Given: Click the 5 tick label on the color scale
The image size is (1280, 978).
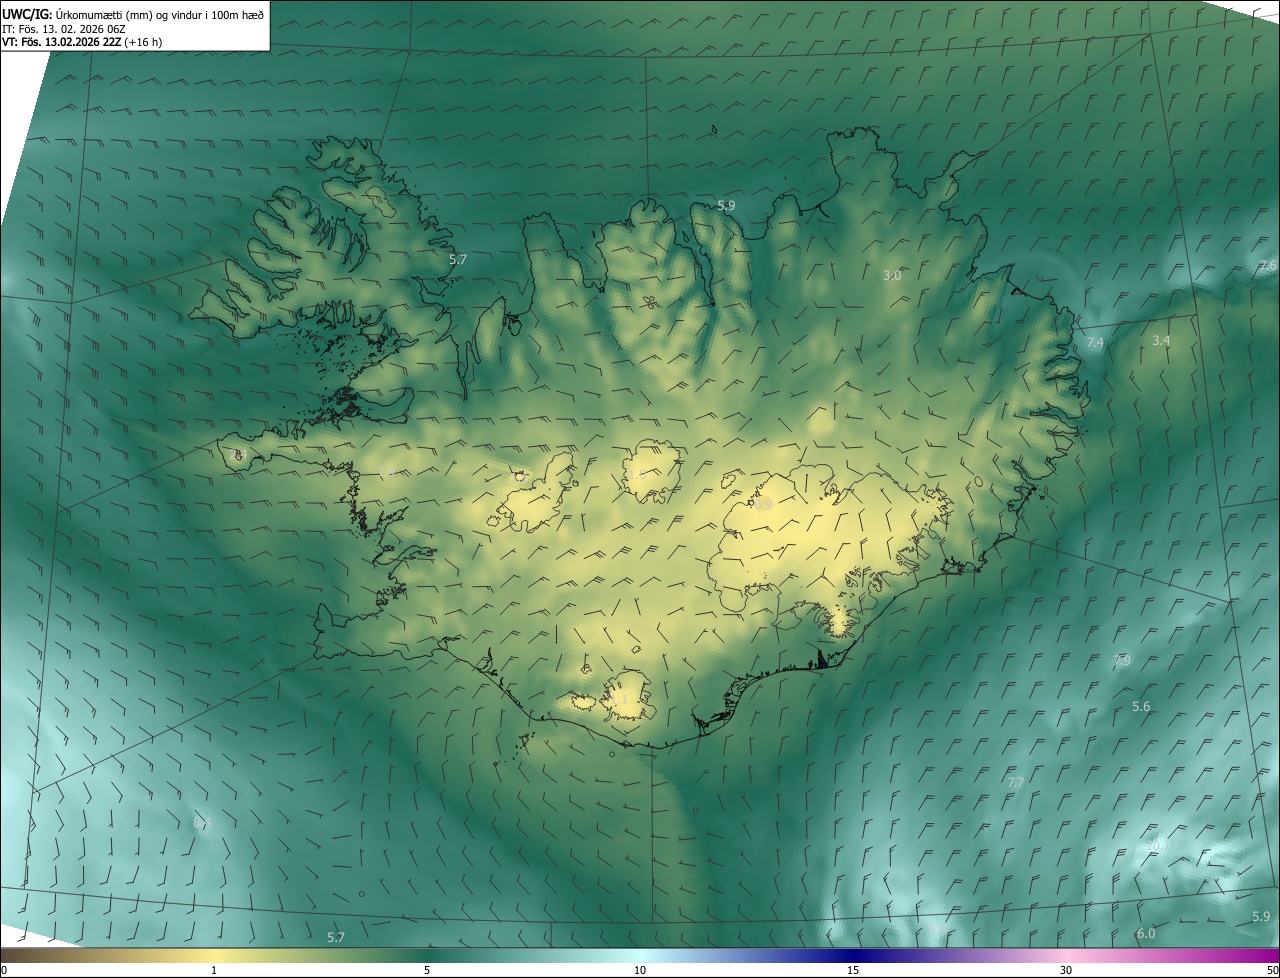Looking at the screenshot, I should 427,970.
